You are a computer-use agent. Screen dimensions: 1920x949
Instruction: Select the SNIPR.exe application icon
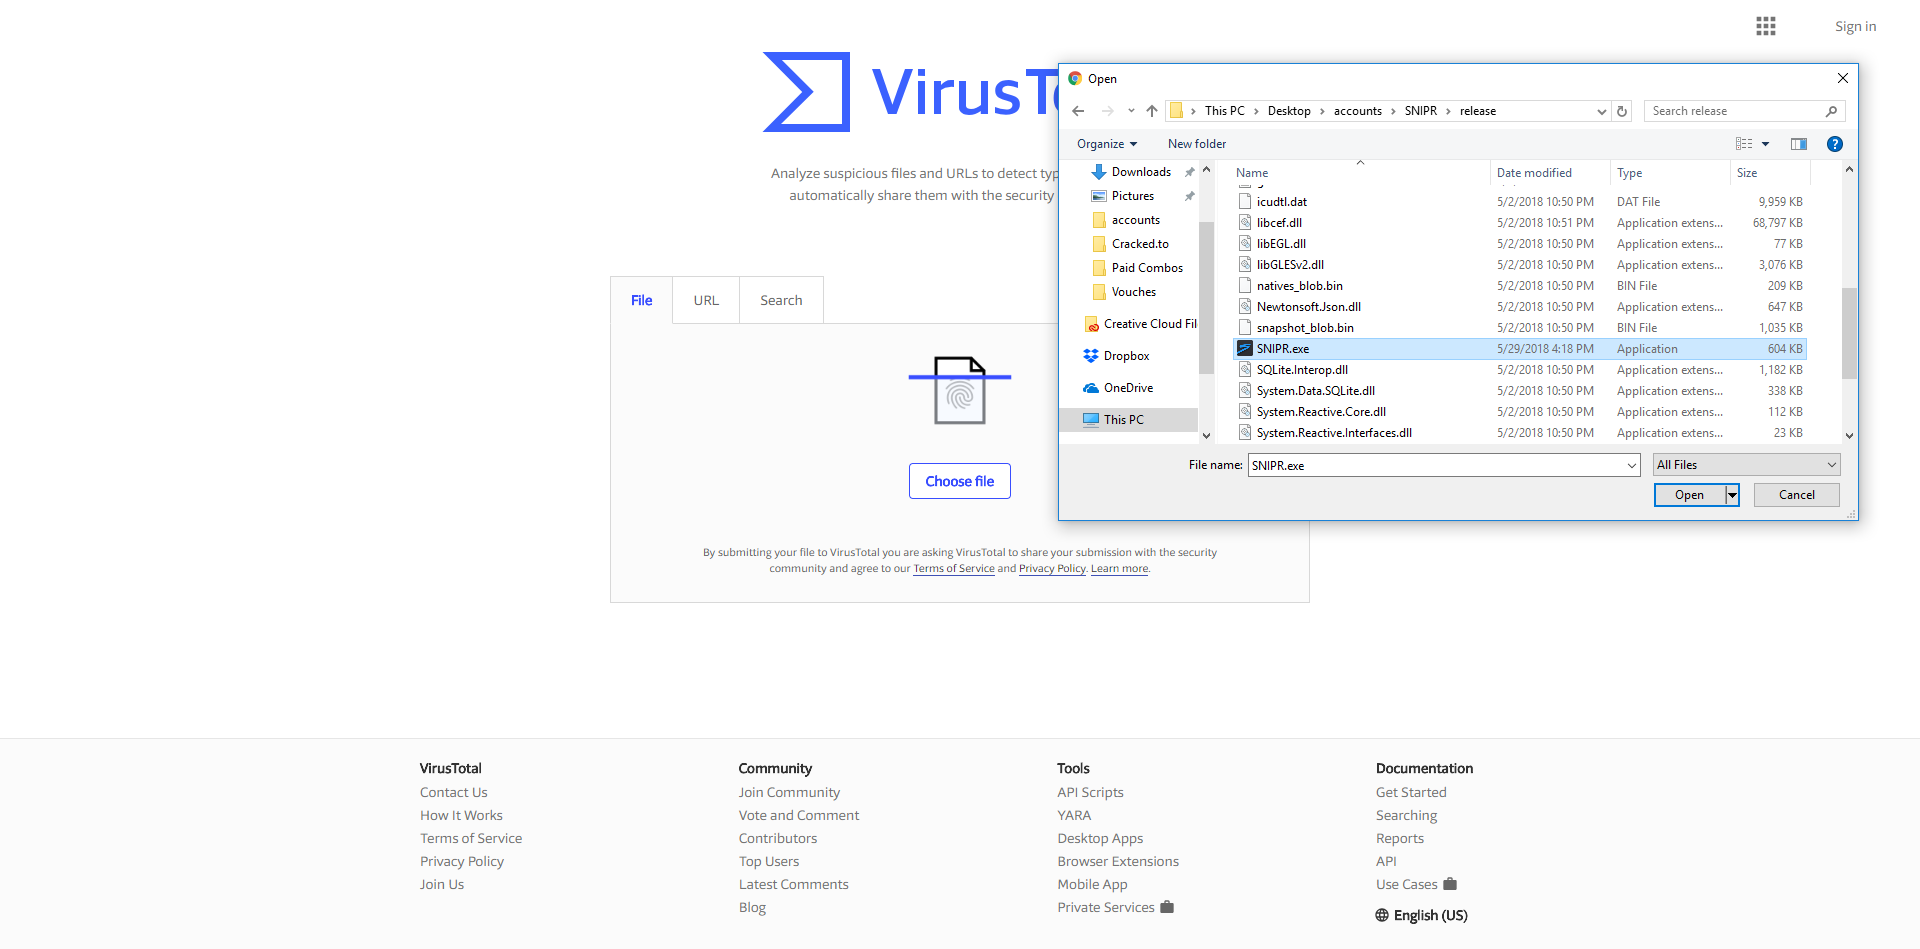click(x=1245, y=349)
